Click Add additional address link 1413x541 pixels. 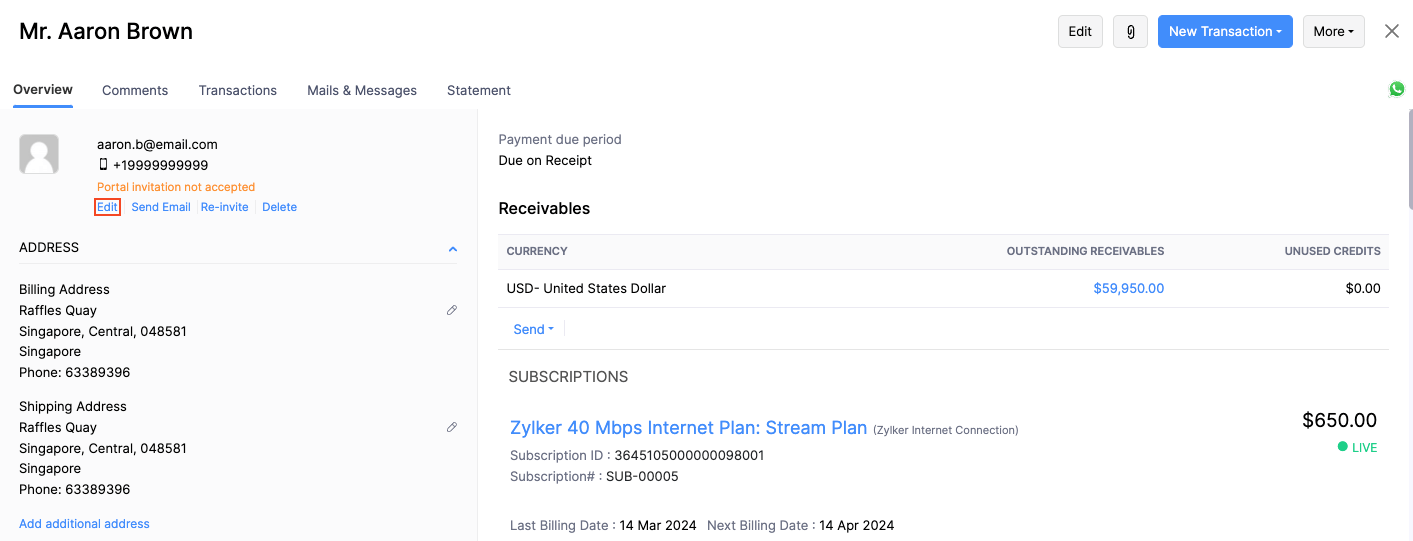click(84, 524)
